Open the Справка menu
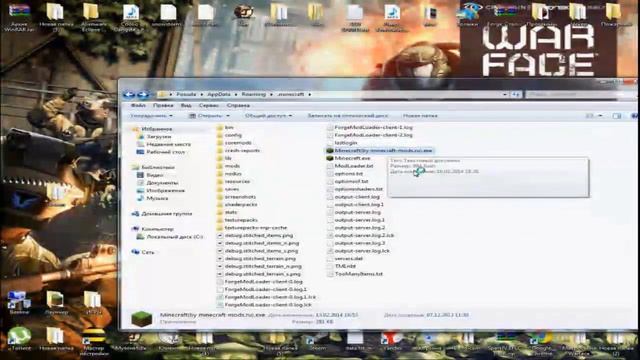Image resolution: width=640 pixels, height=360 pixels. [x=238, y=105]
